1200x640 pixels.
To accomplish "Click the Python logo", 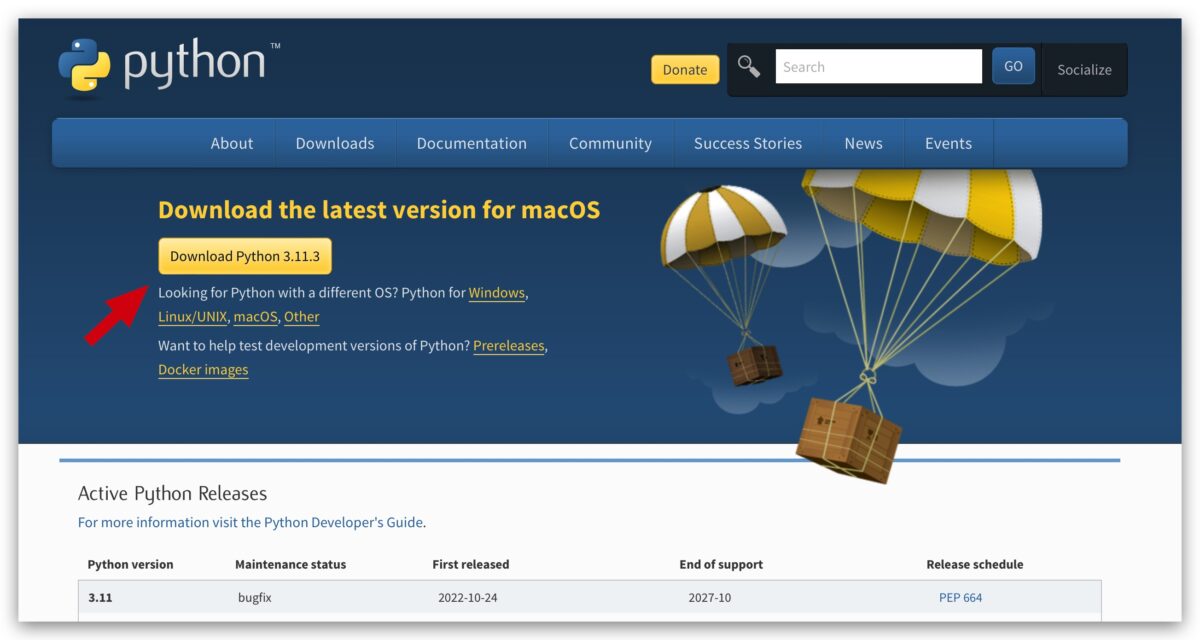I will click(168, 66).
